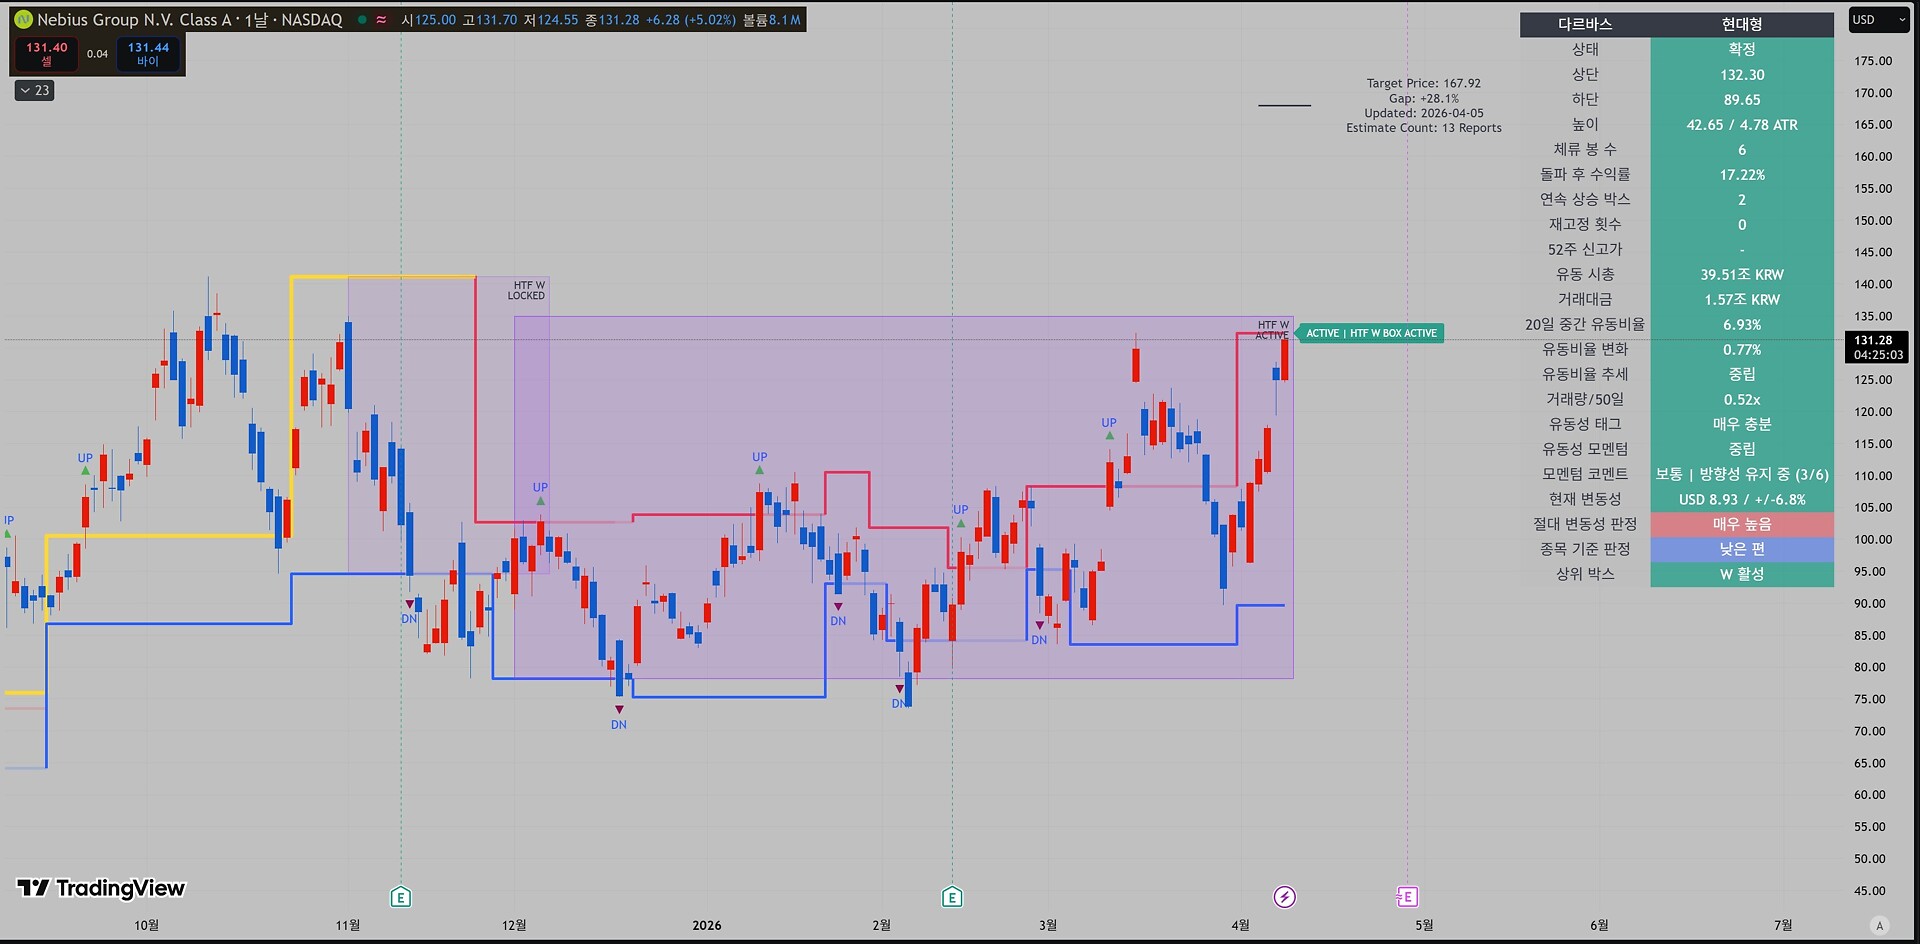Click the HTF W LOCKED box label
Image resolution: width=1920 pixels, height=944 pixels.
(527, 290)
